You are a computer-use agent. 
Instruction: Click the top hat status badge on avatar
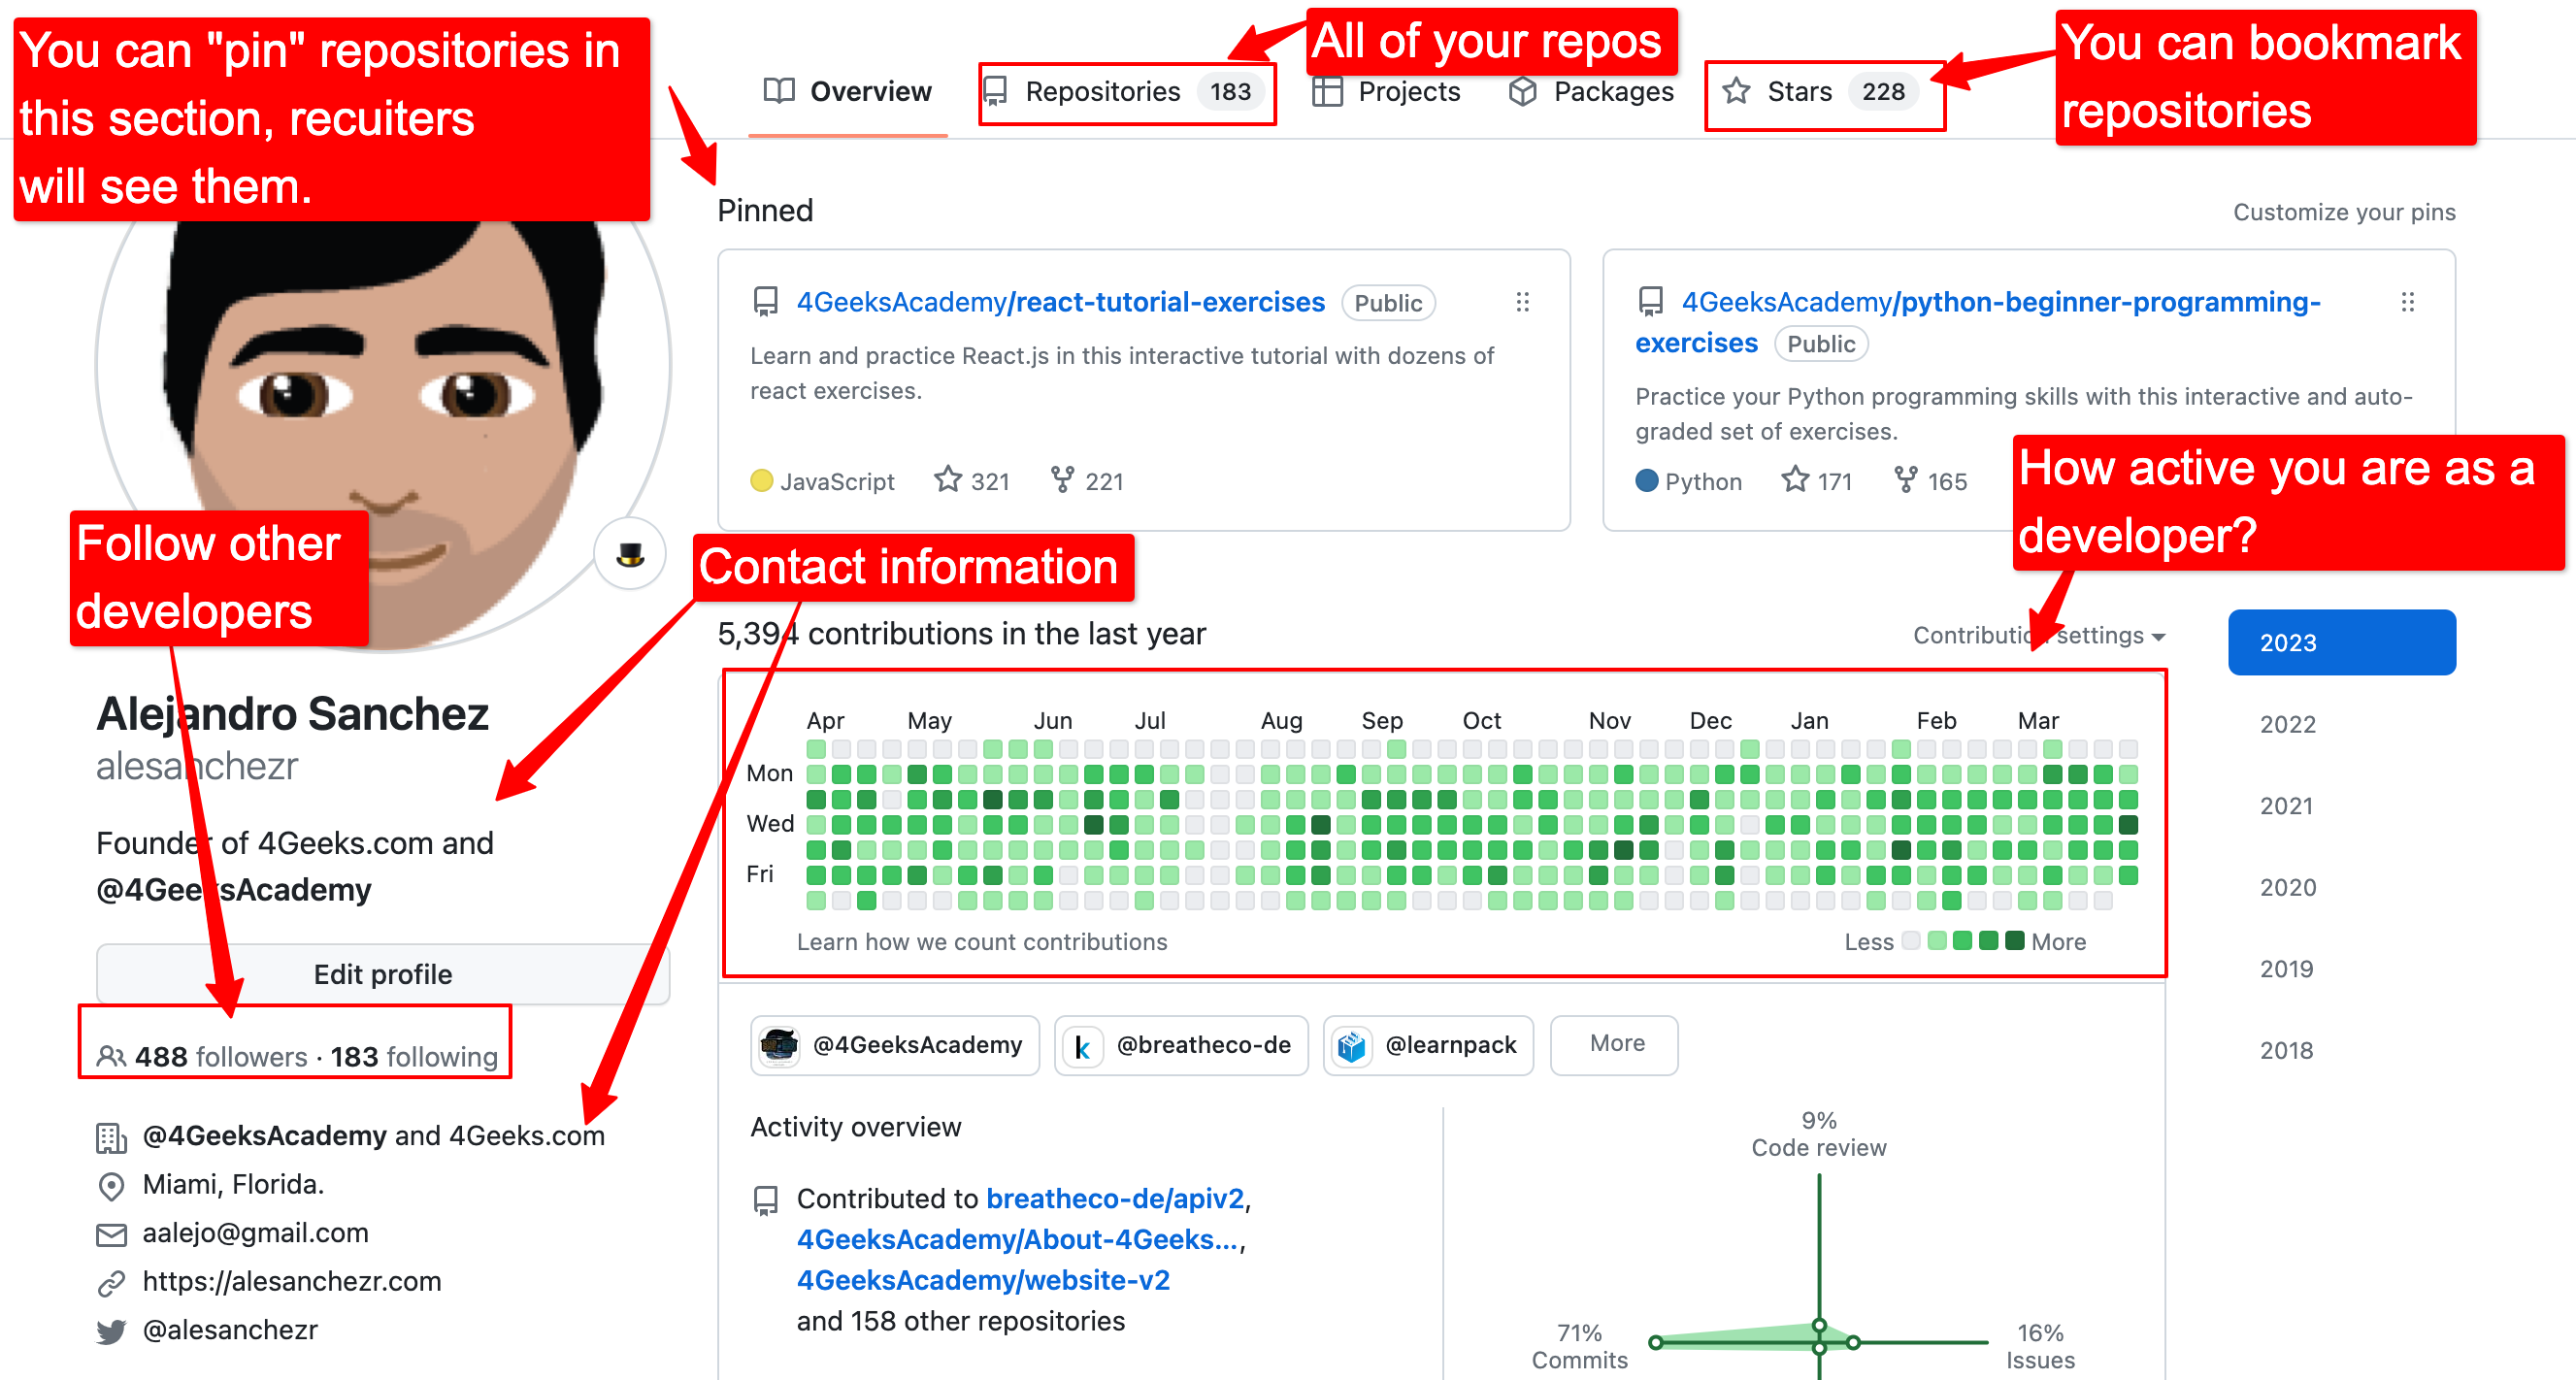tap(630, 554)
